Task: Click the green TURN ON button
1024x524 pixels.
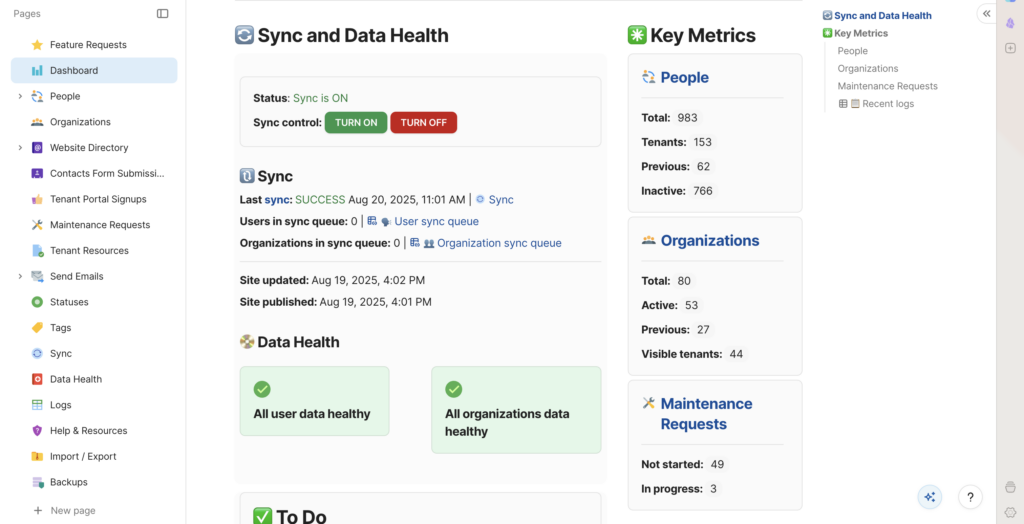Action: (x=356, y=123)
